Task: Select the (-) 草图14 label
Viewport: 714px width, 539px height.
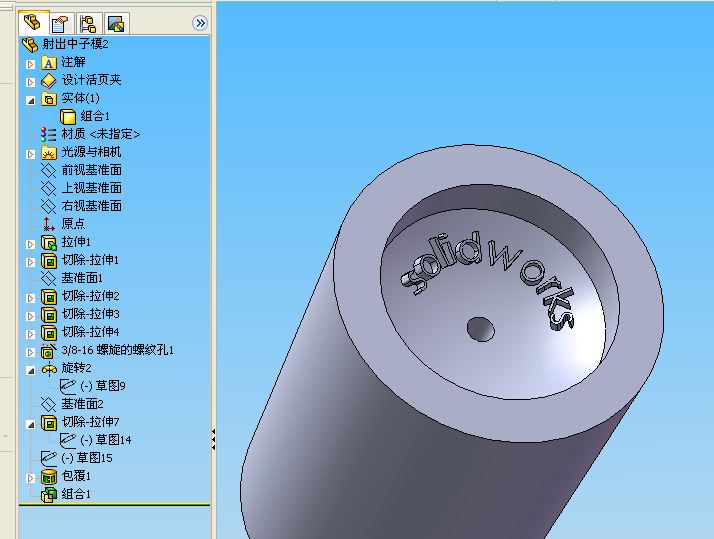Action: [x=106, y=440]
